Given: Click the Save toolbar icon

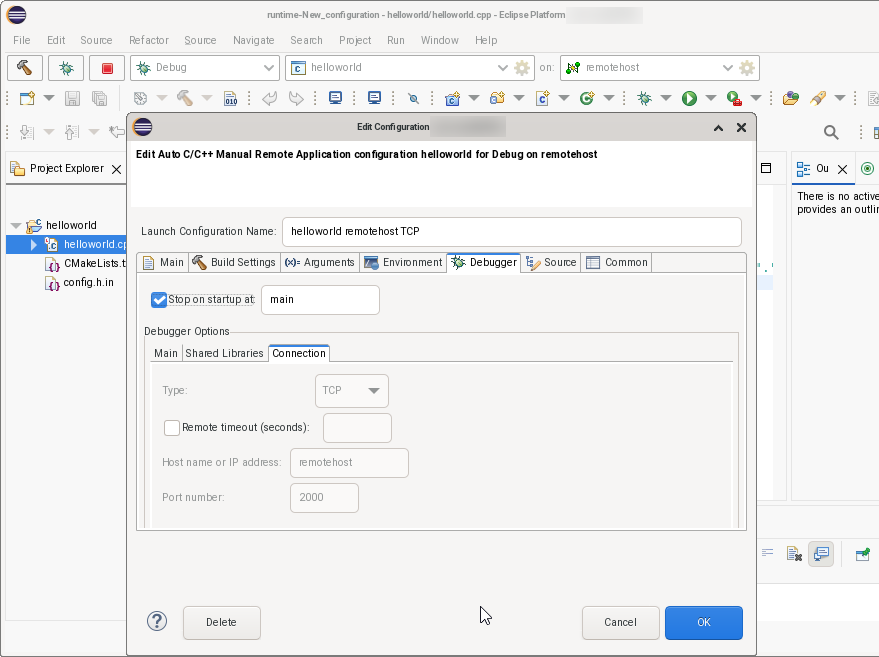Looking at the screenshot, I should pos(71,97).
